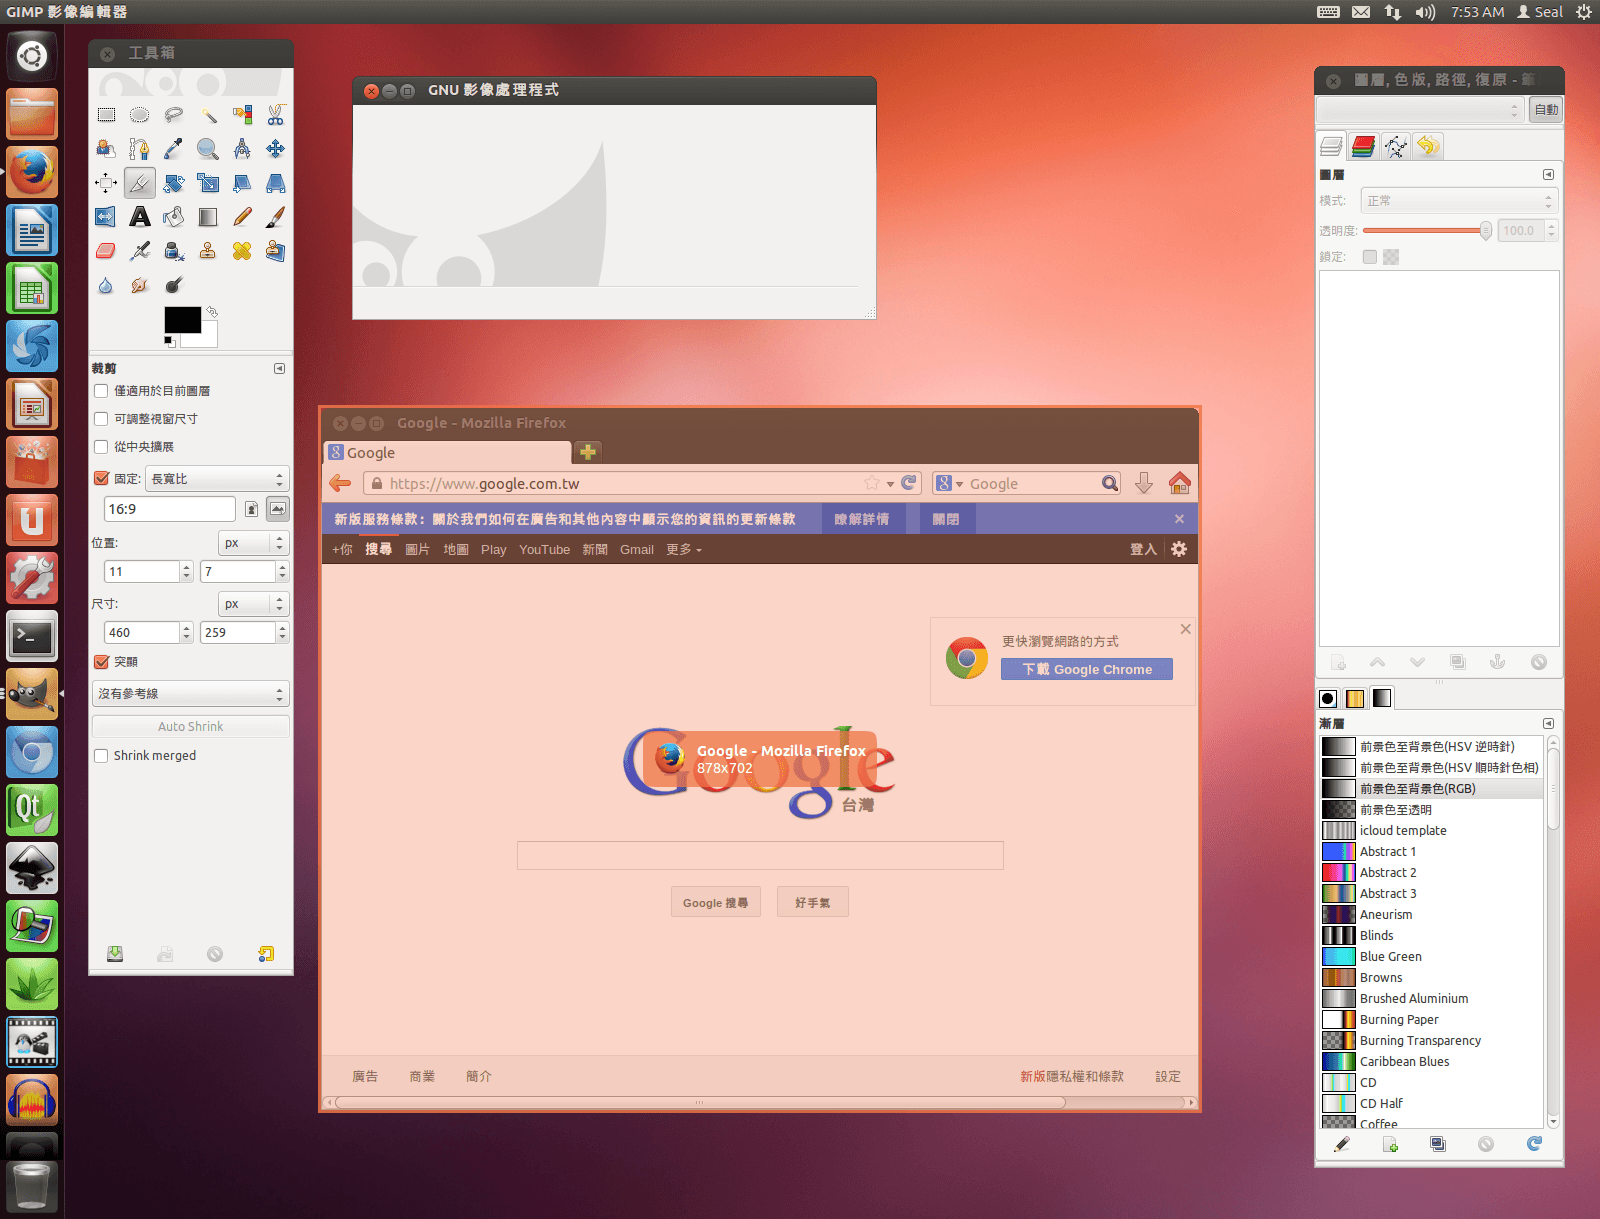Select the Bucket Fill tool

(174, 217)
